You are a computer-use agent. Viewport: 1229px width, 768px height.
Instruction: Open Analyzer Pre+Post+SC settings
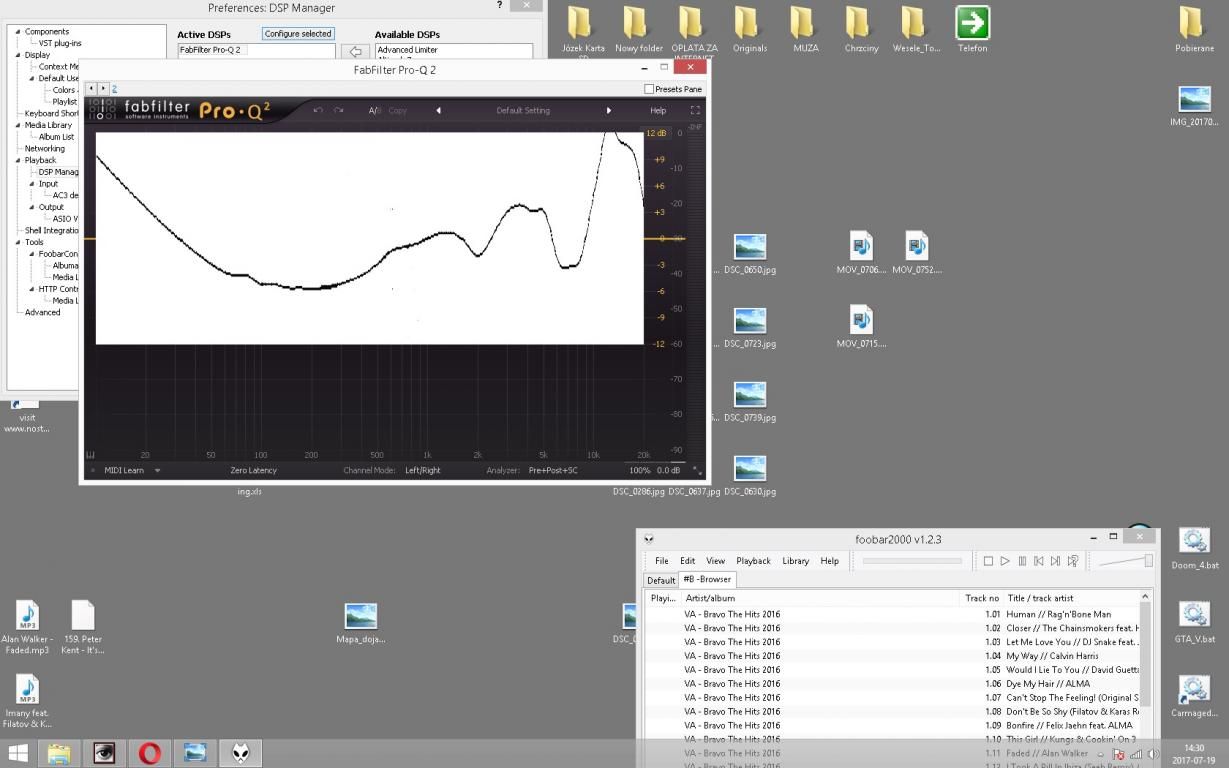tap(553, 470)
